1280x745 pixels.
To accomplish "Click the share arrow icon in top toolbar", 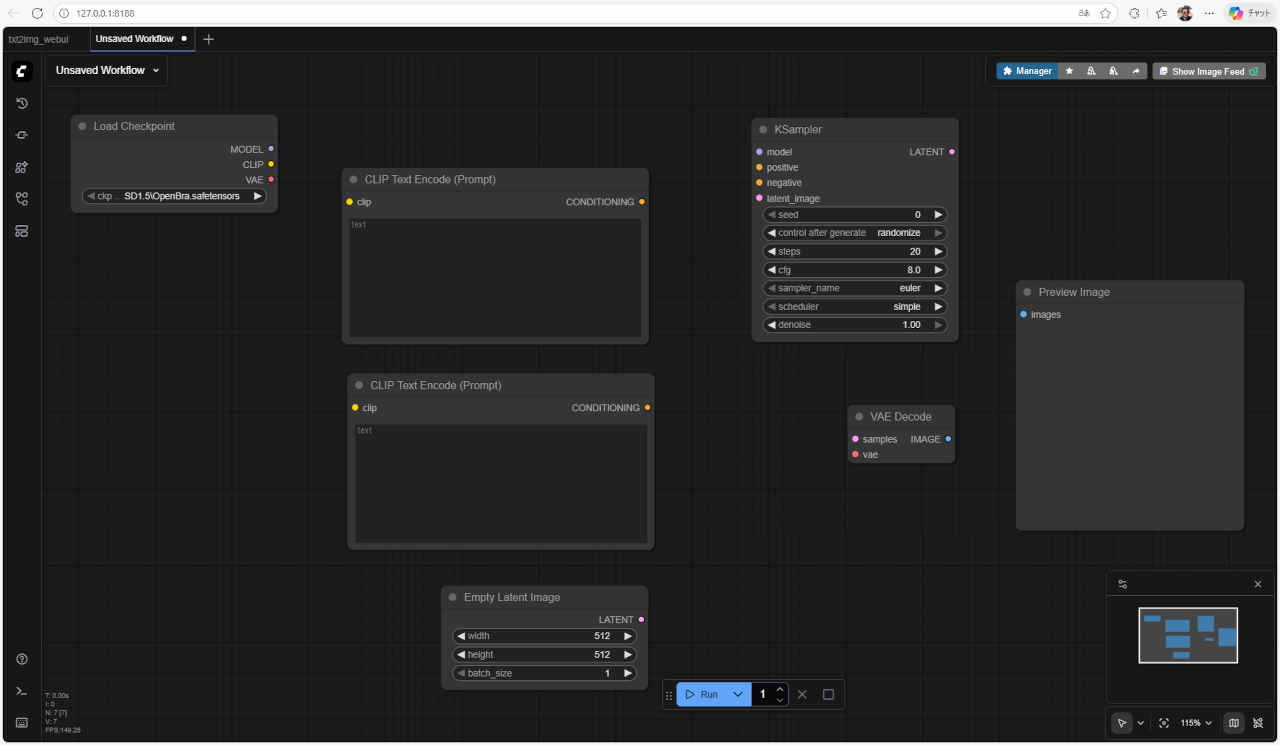I will tap(1136, 71).
